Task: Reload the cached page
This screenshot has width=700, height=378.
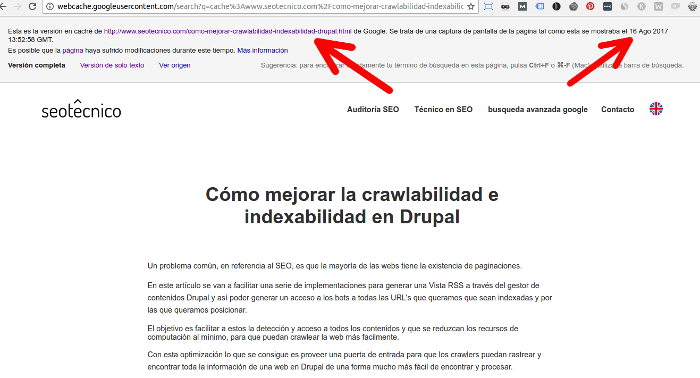Action: (x=32, y=6)
